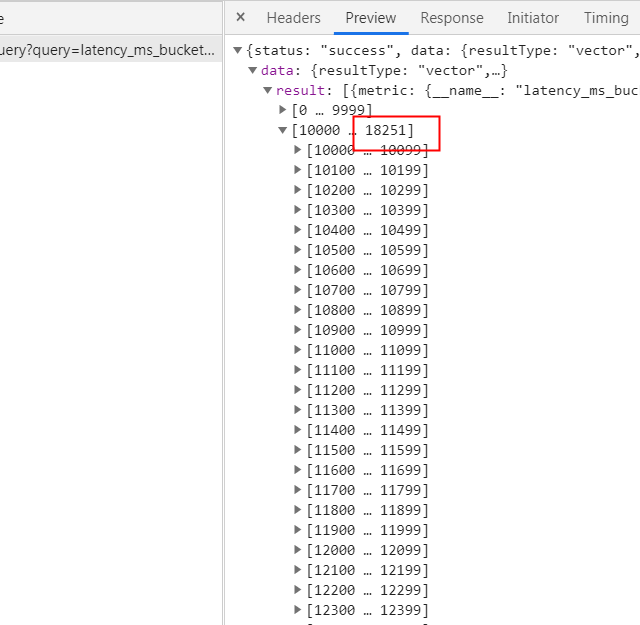Expand the [10500 … 10599] range
Screen dimensions: 640x625
[298, 250]
